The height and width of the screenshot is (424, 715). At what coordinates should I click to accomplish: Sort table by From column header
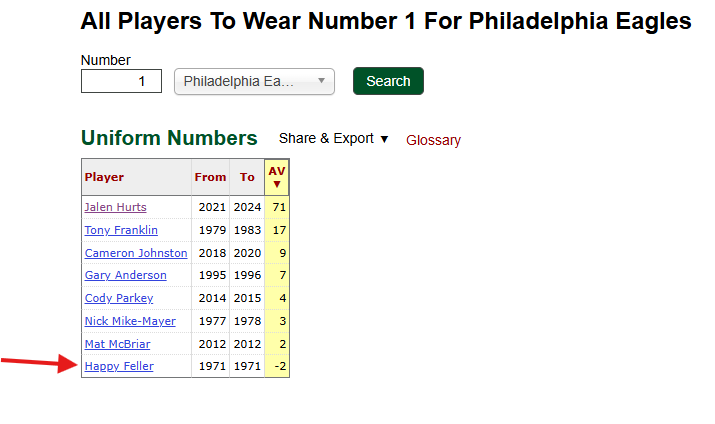[x=210, y=177]
